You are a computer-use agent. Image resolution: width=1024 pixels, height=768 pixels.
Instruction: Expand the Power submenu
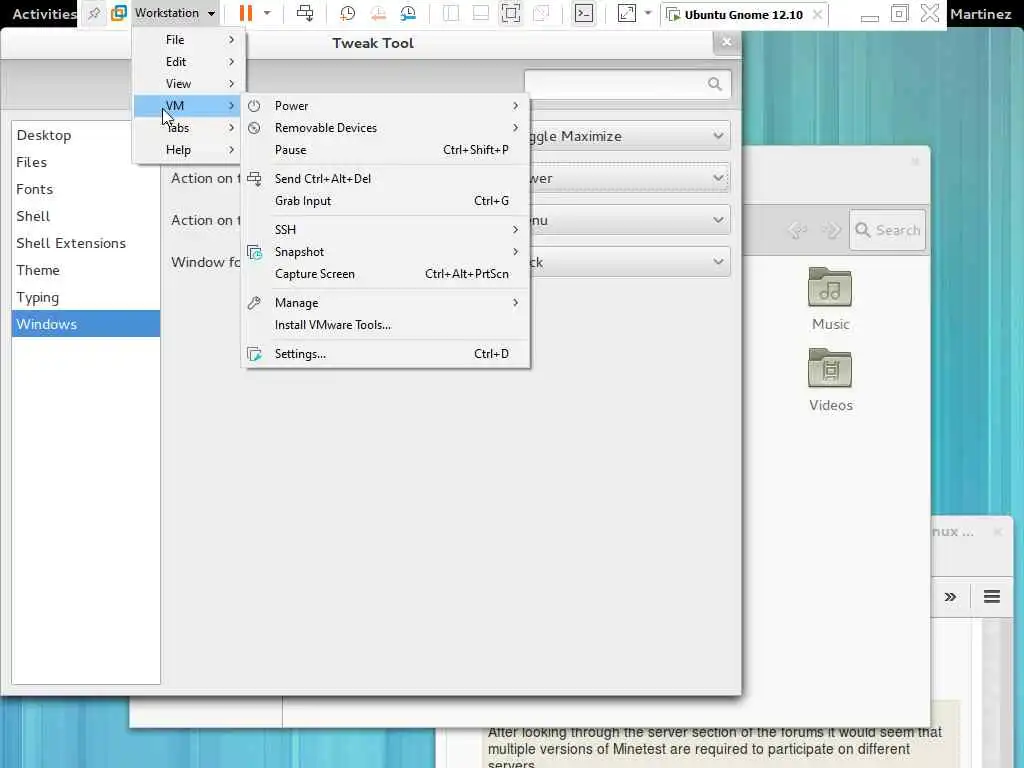(385, 106)
